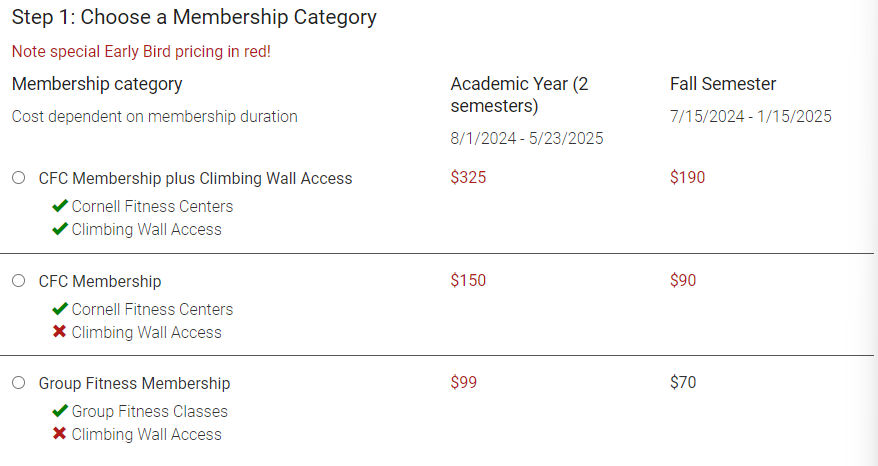878x466 pixels.
Task: Click green checkmark beside first Cornell Fitness Centers
Action: (60, 206)
